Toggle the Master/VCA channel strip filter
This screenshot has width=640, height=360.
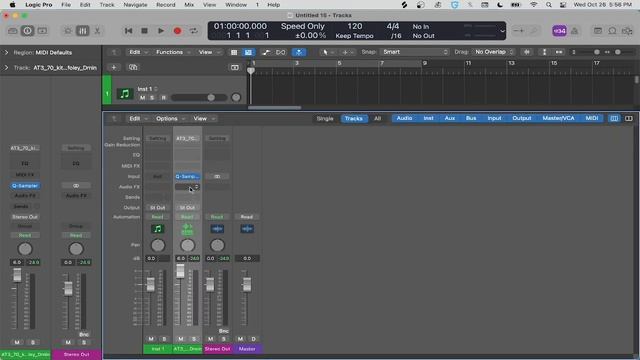[x=558, y=118]
